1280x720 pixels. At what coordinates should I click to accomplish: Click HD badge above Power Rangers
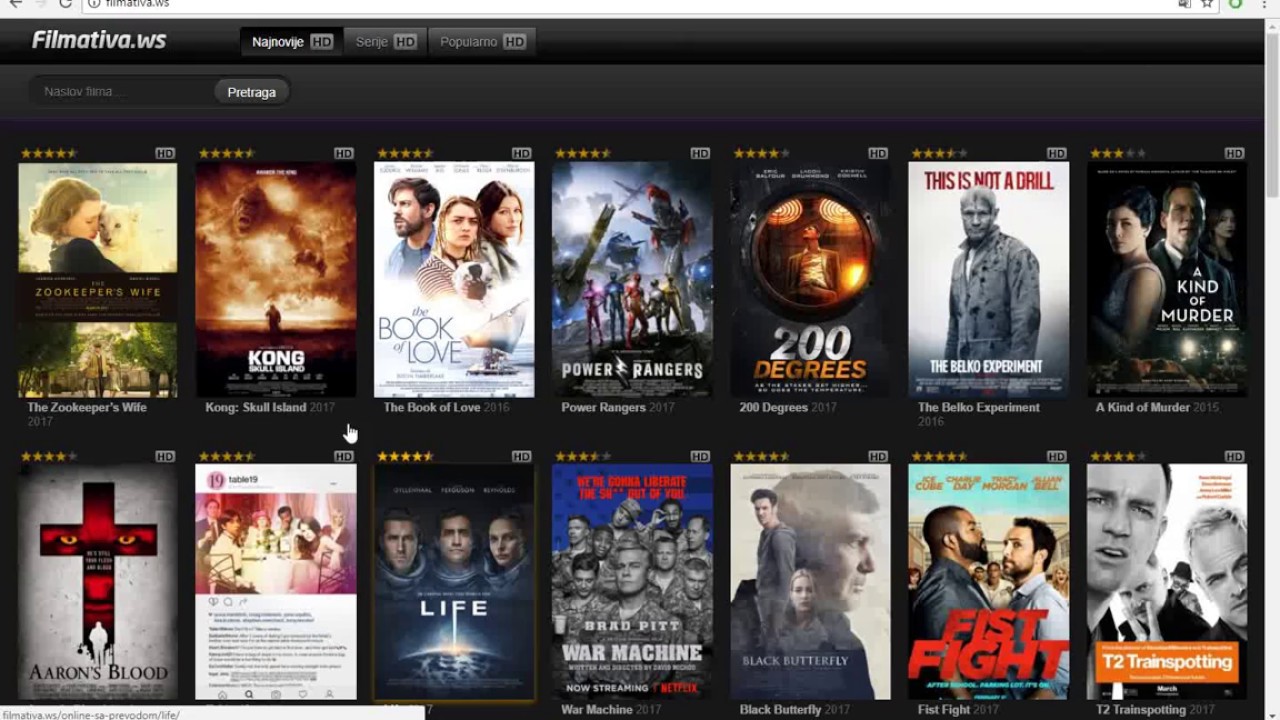(x=700, y=153)
